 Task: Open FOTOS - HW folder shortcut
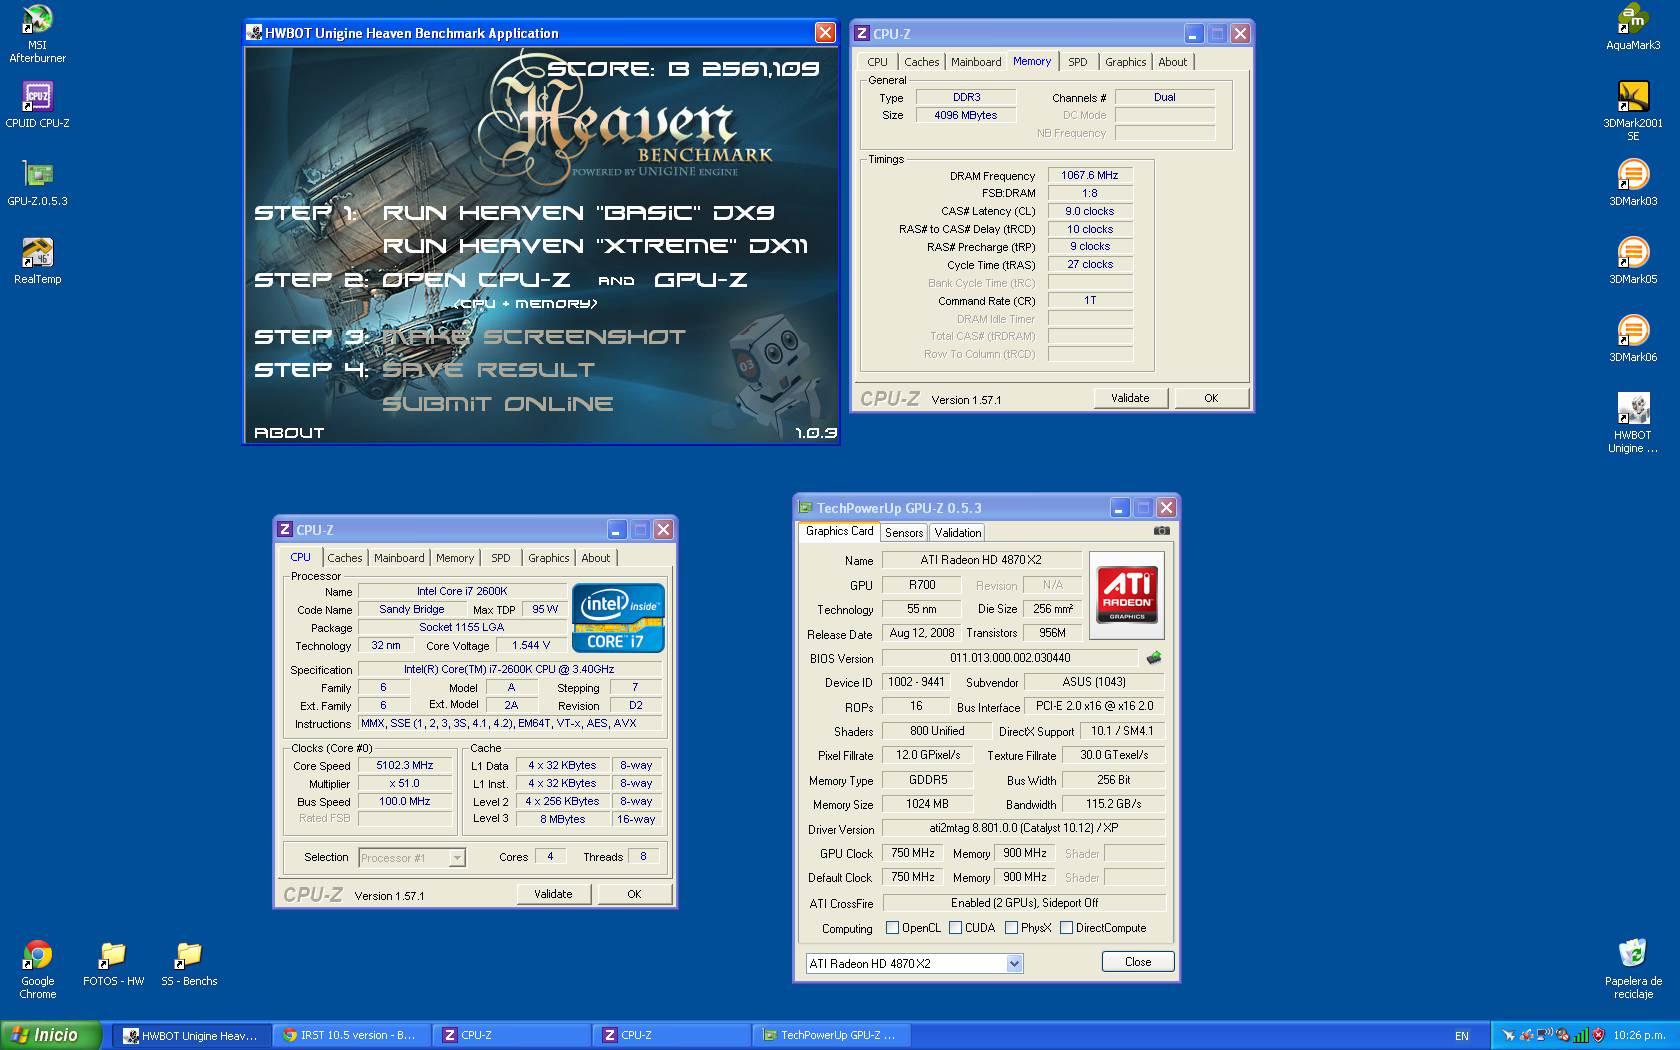[113, 964]
